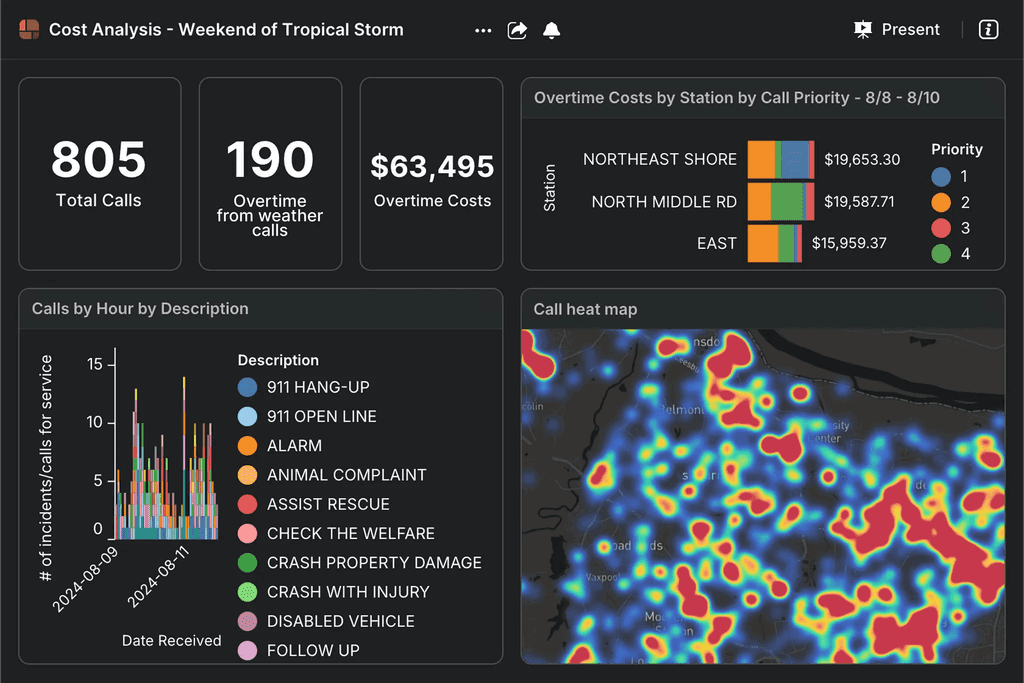Toggle Priority 1 blue legend swatch

(940, 177)
